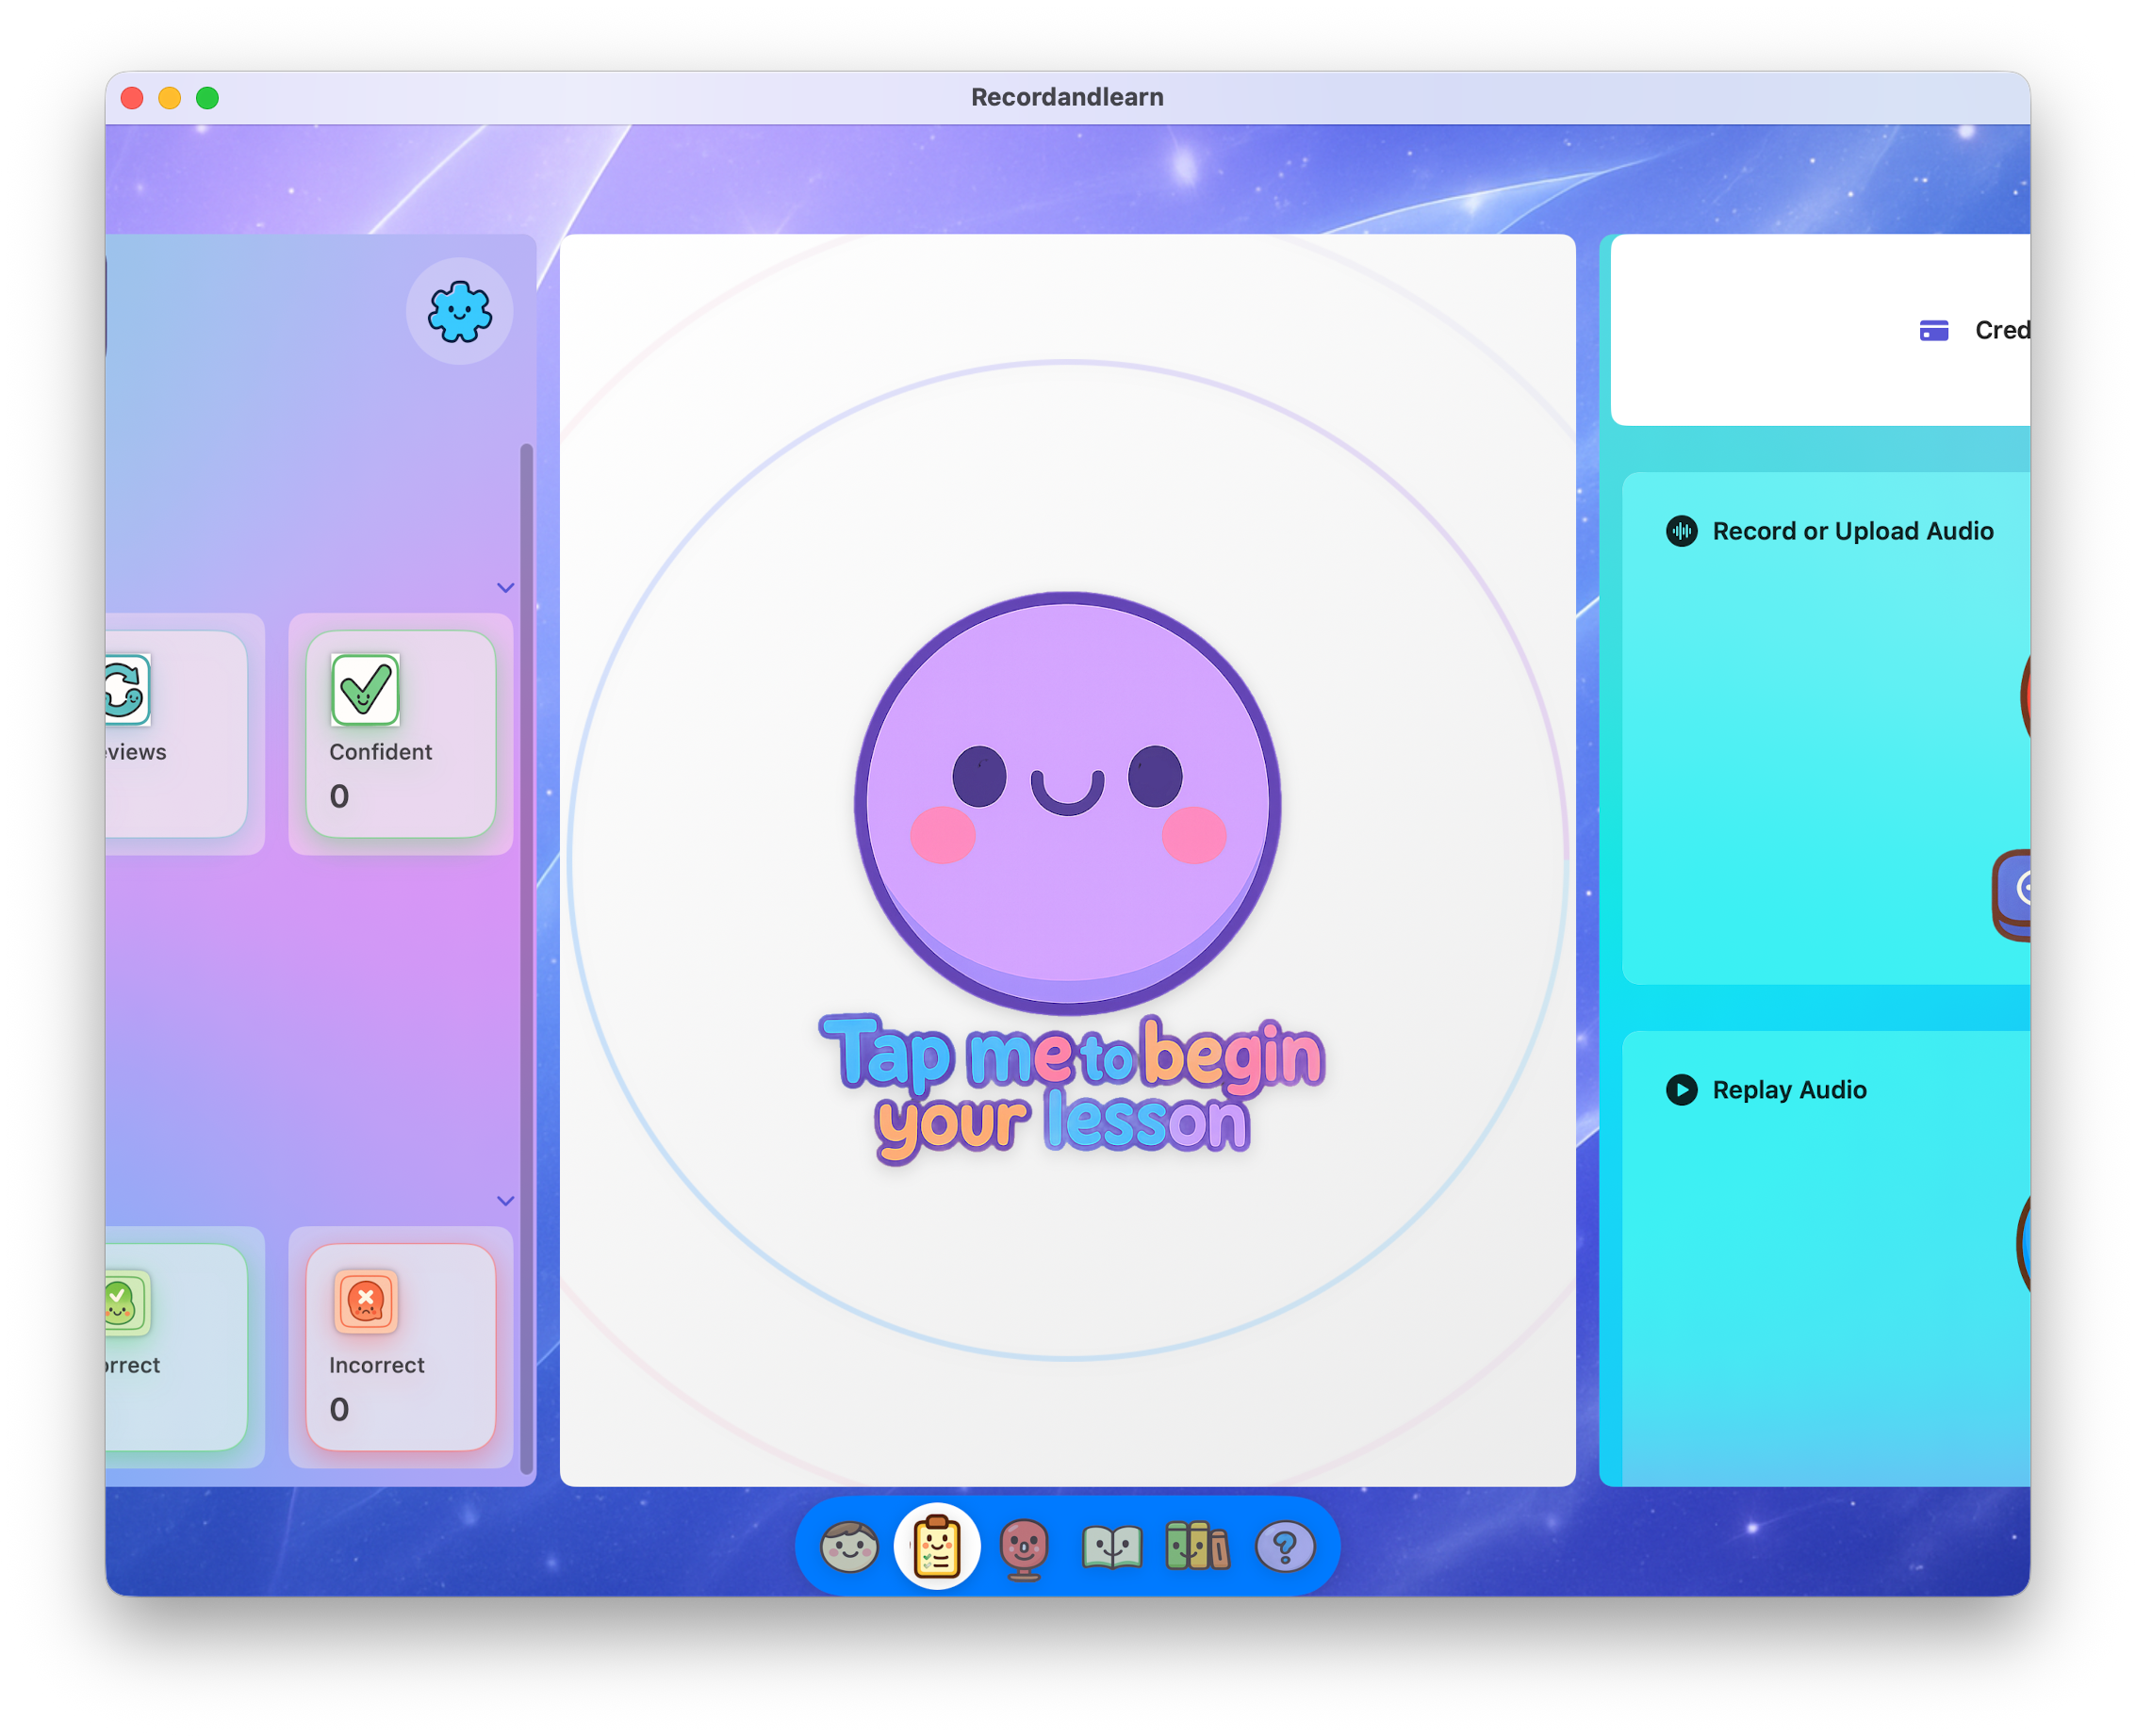The image size is (2136, 1736).
Task: Select the Confident stat card
Action: coord(400,733)
